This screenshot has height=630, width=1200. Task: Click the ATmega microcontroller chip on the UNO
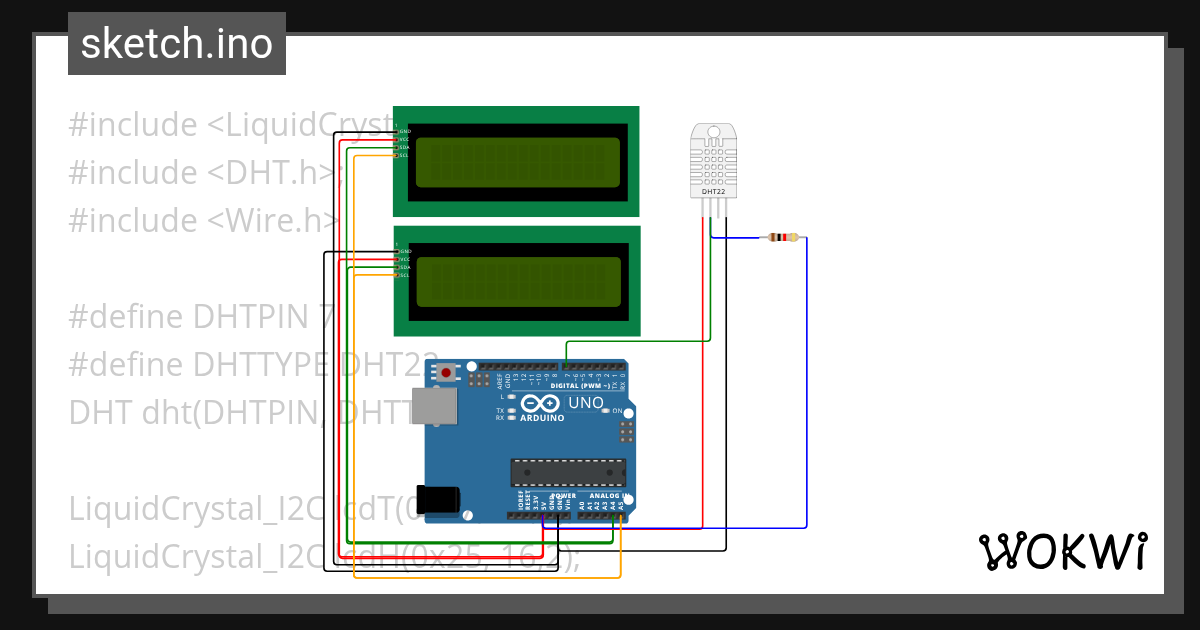(x=568, y=472)
